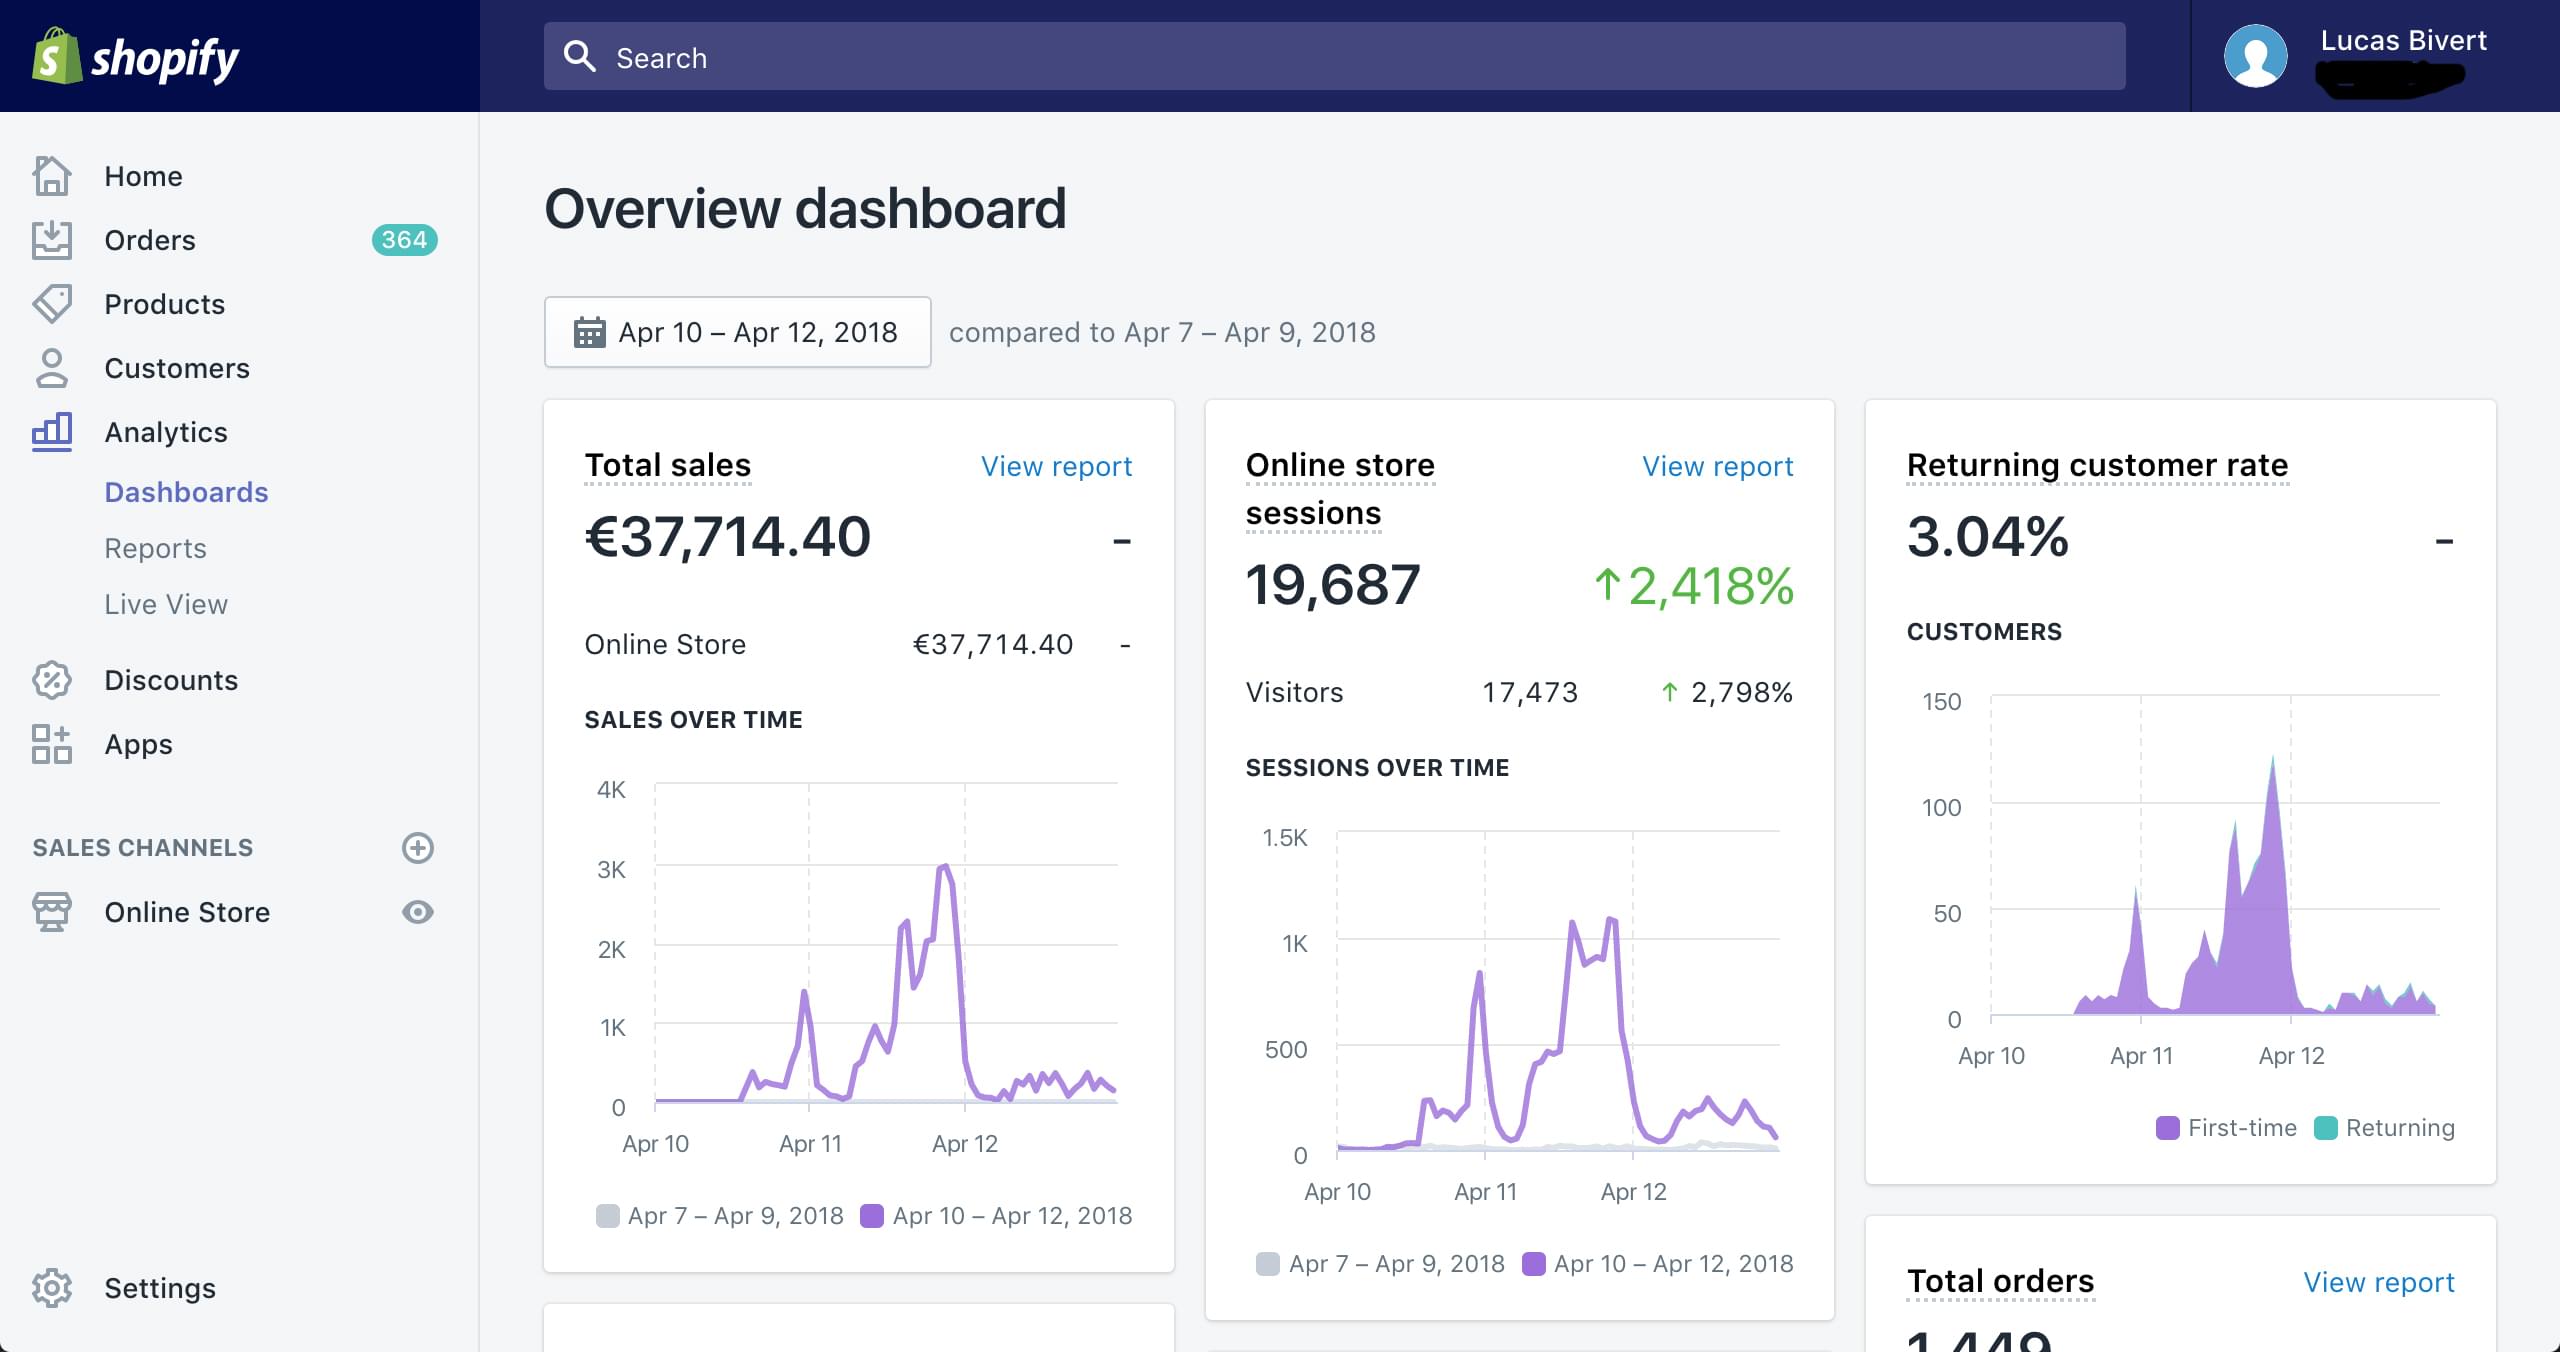This screenshot has width=2560, height=1352.
Task: Click the 3.04% returning rate value
Action: (x=1987, y=536)
